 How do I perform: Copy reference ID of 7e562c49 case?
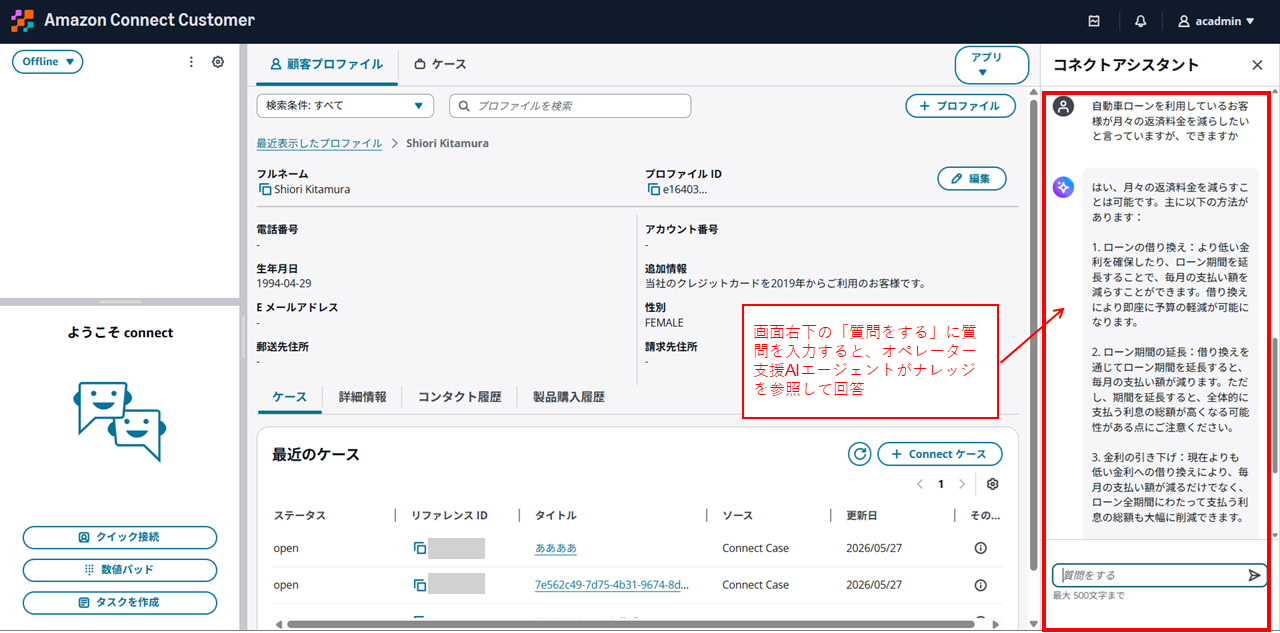pos(420,585)
